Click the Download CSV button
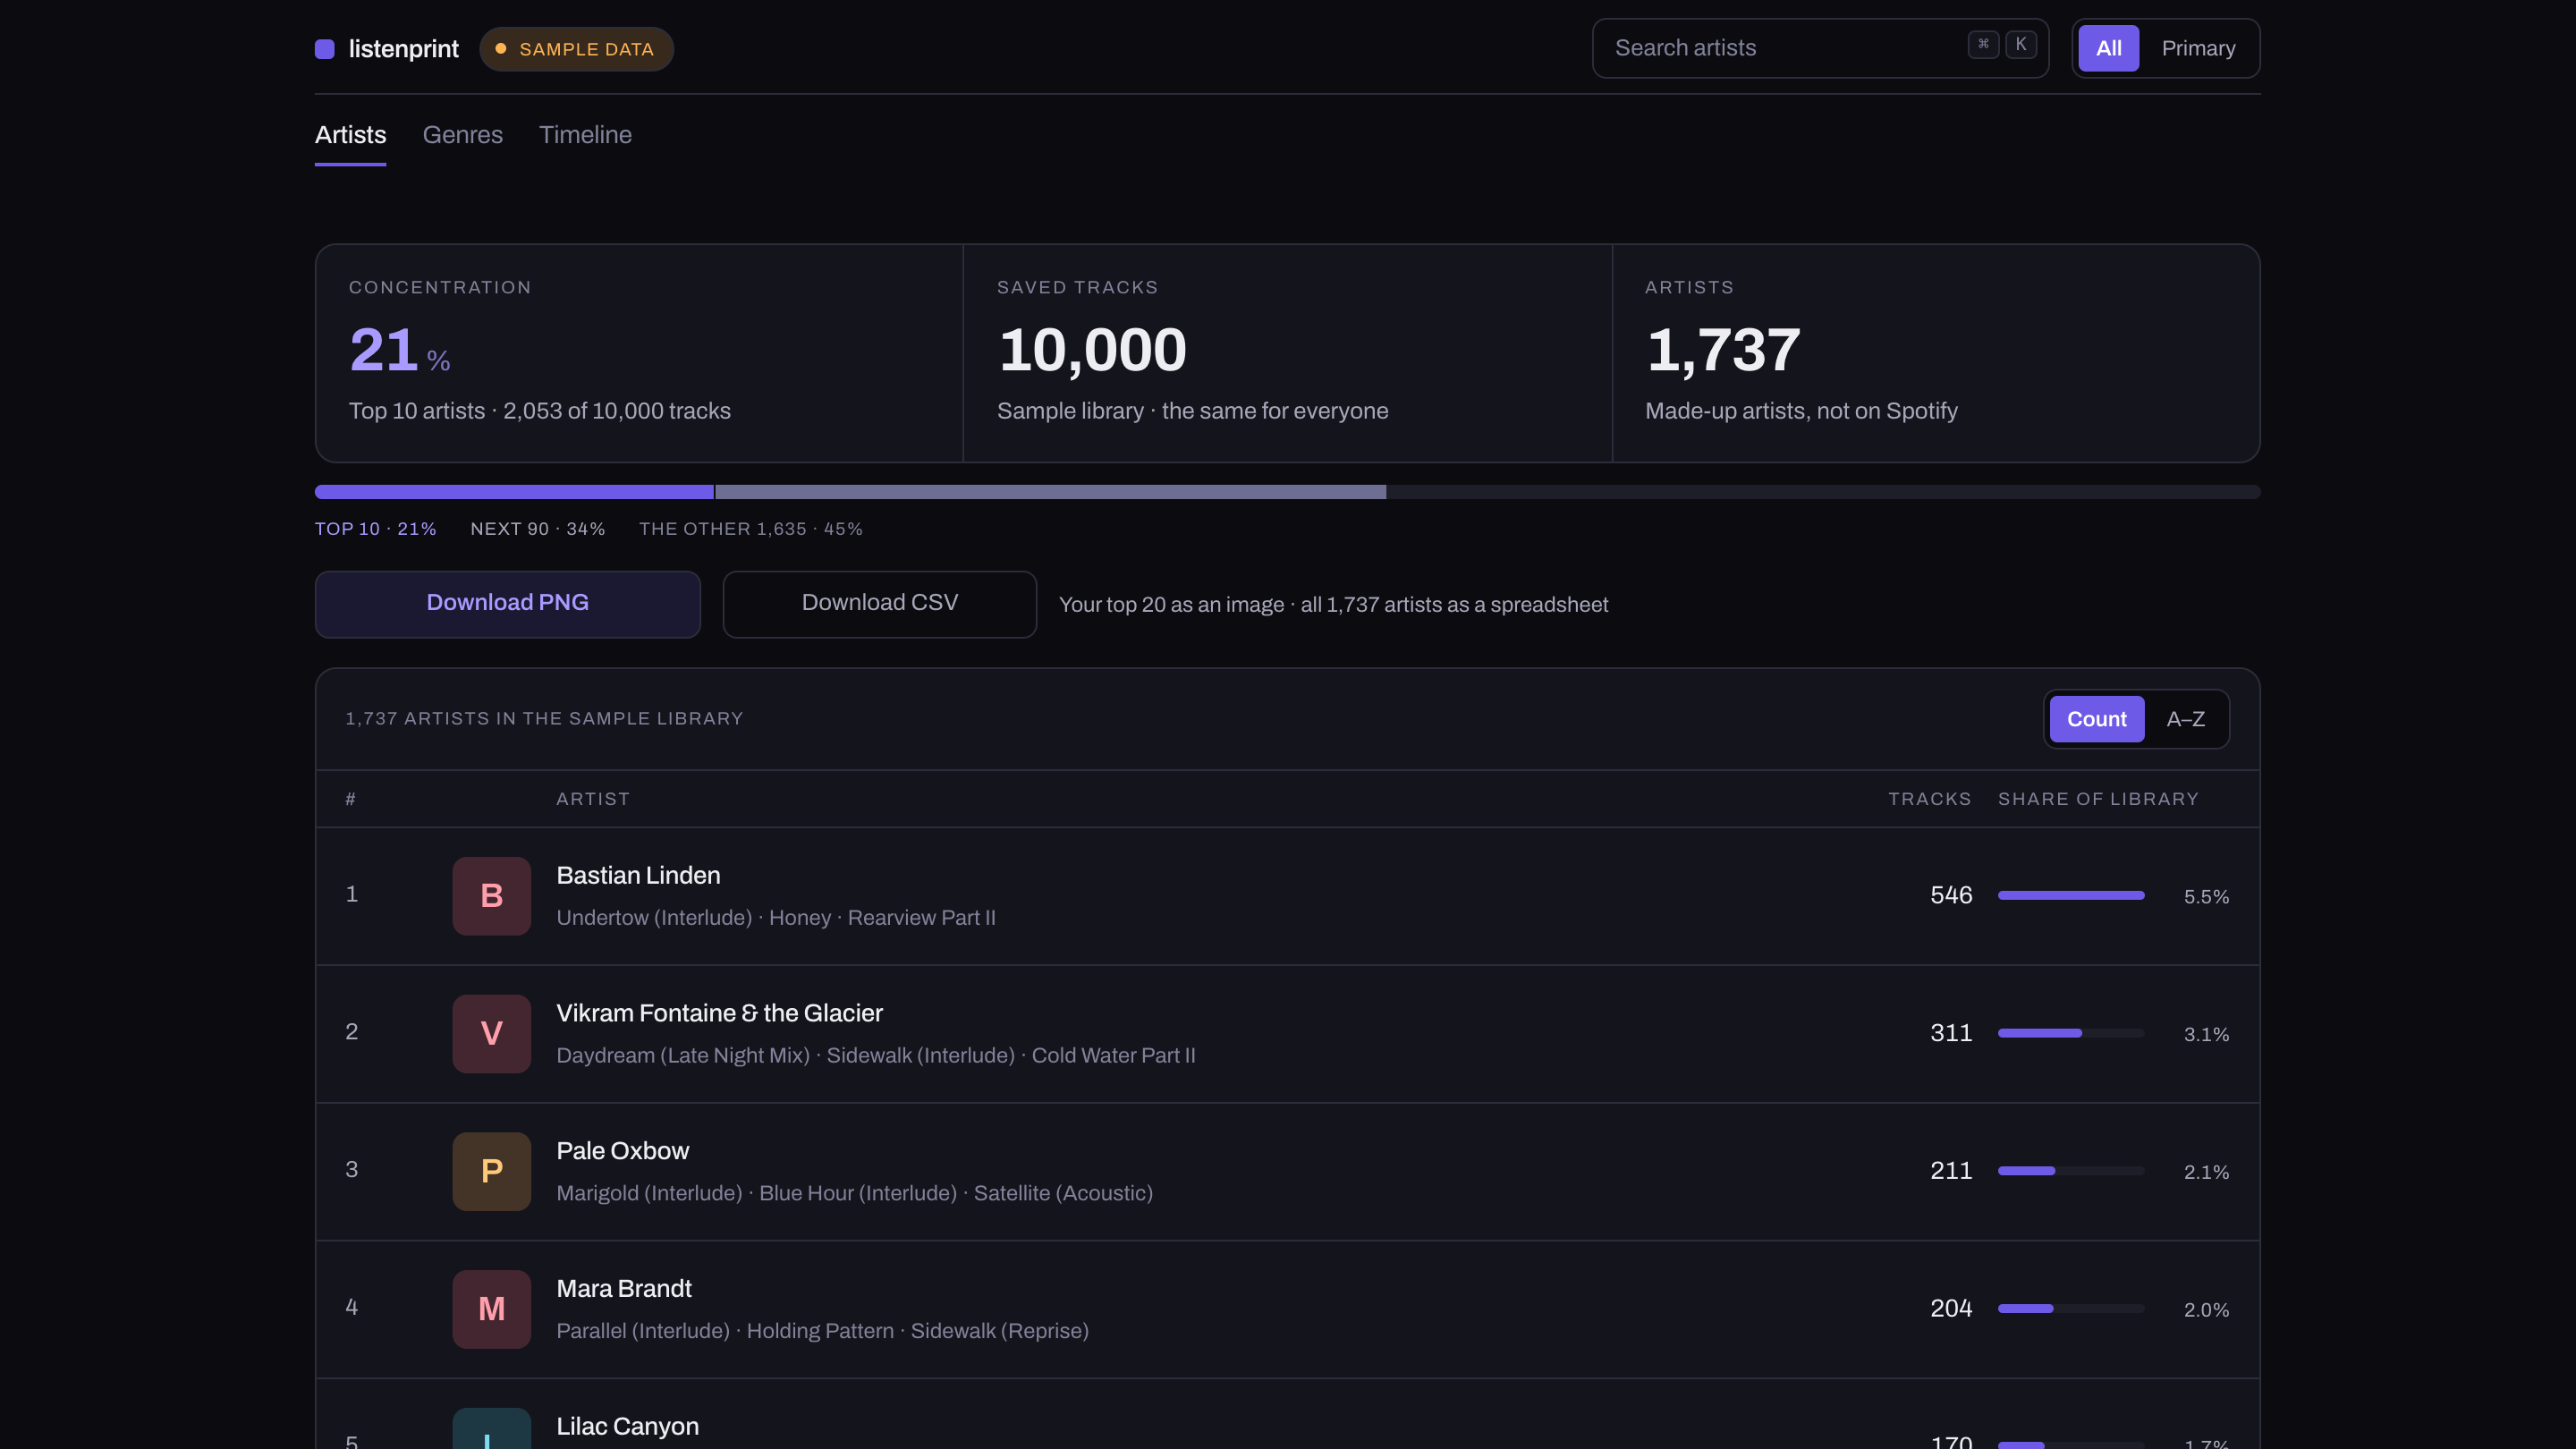Screen dimensions: 2576x1449 click(879, 604)
